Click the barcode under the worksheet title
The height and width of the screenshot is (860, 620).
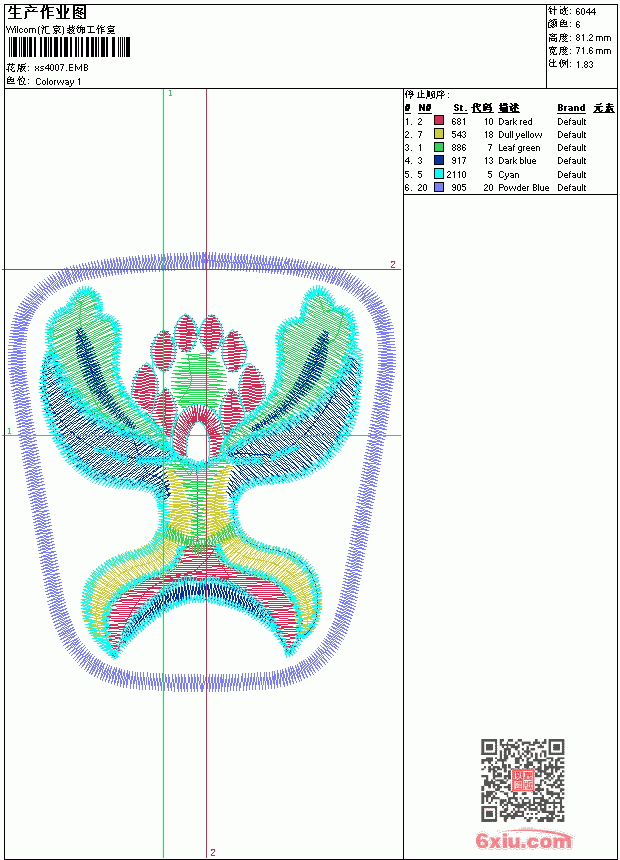tap(69, 47)
